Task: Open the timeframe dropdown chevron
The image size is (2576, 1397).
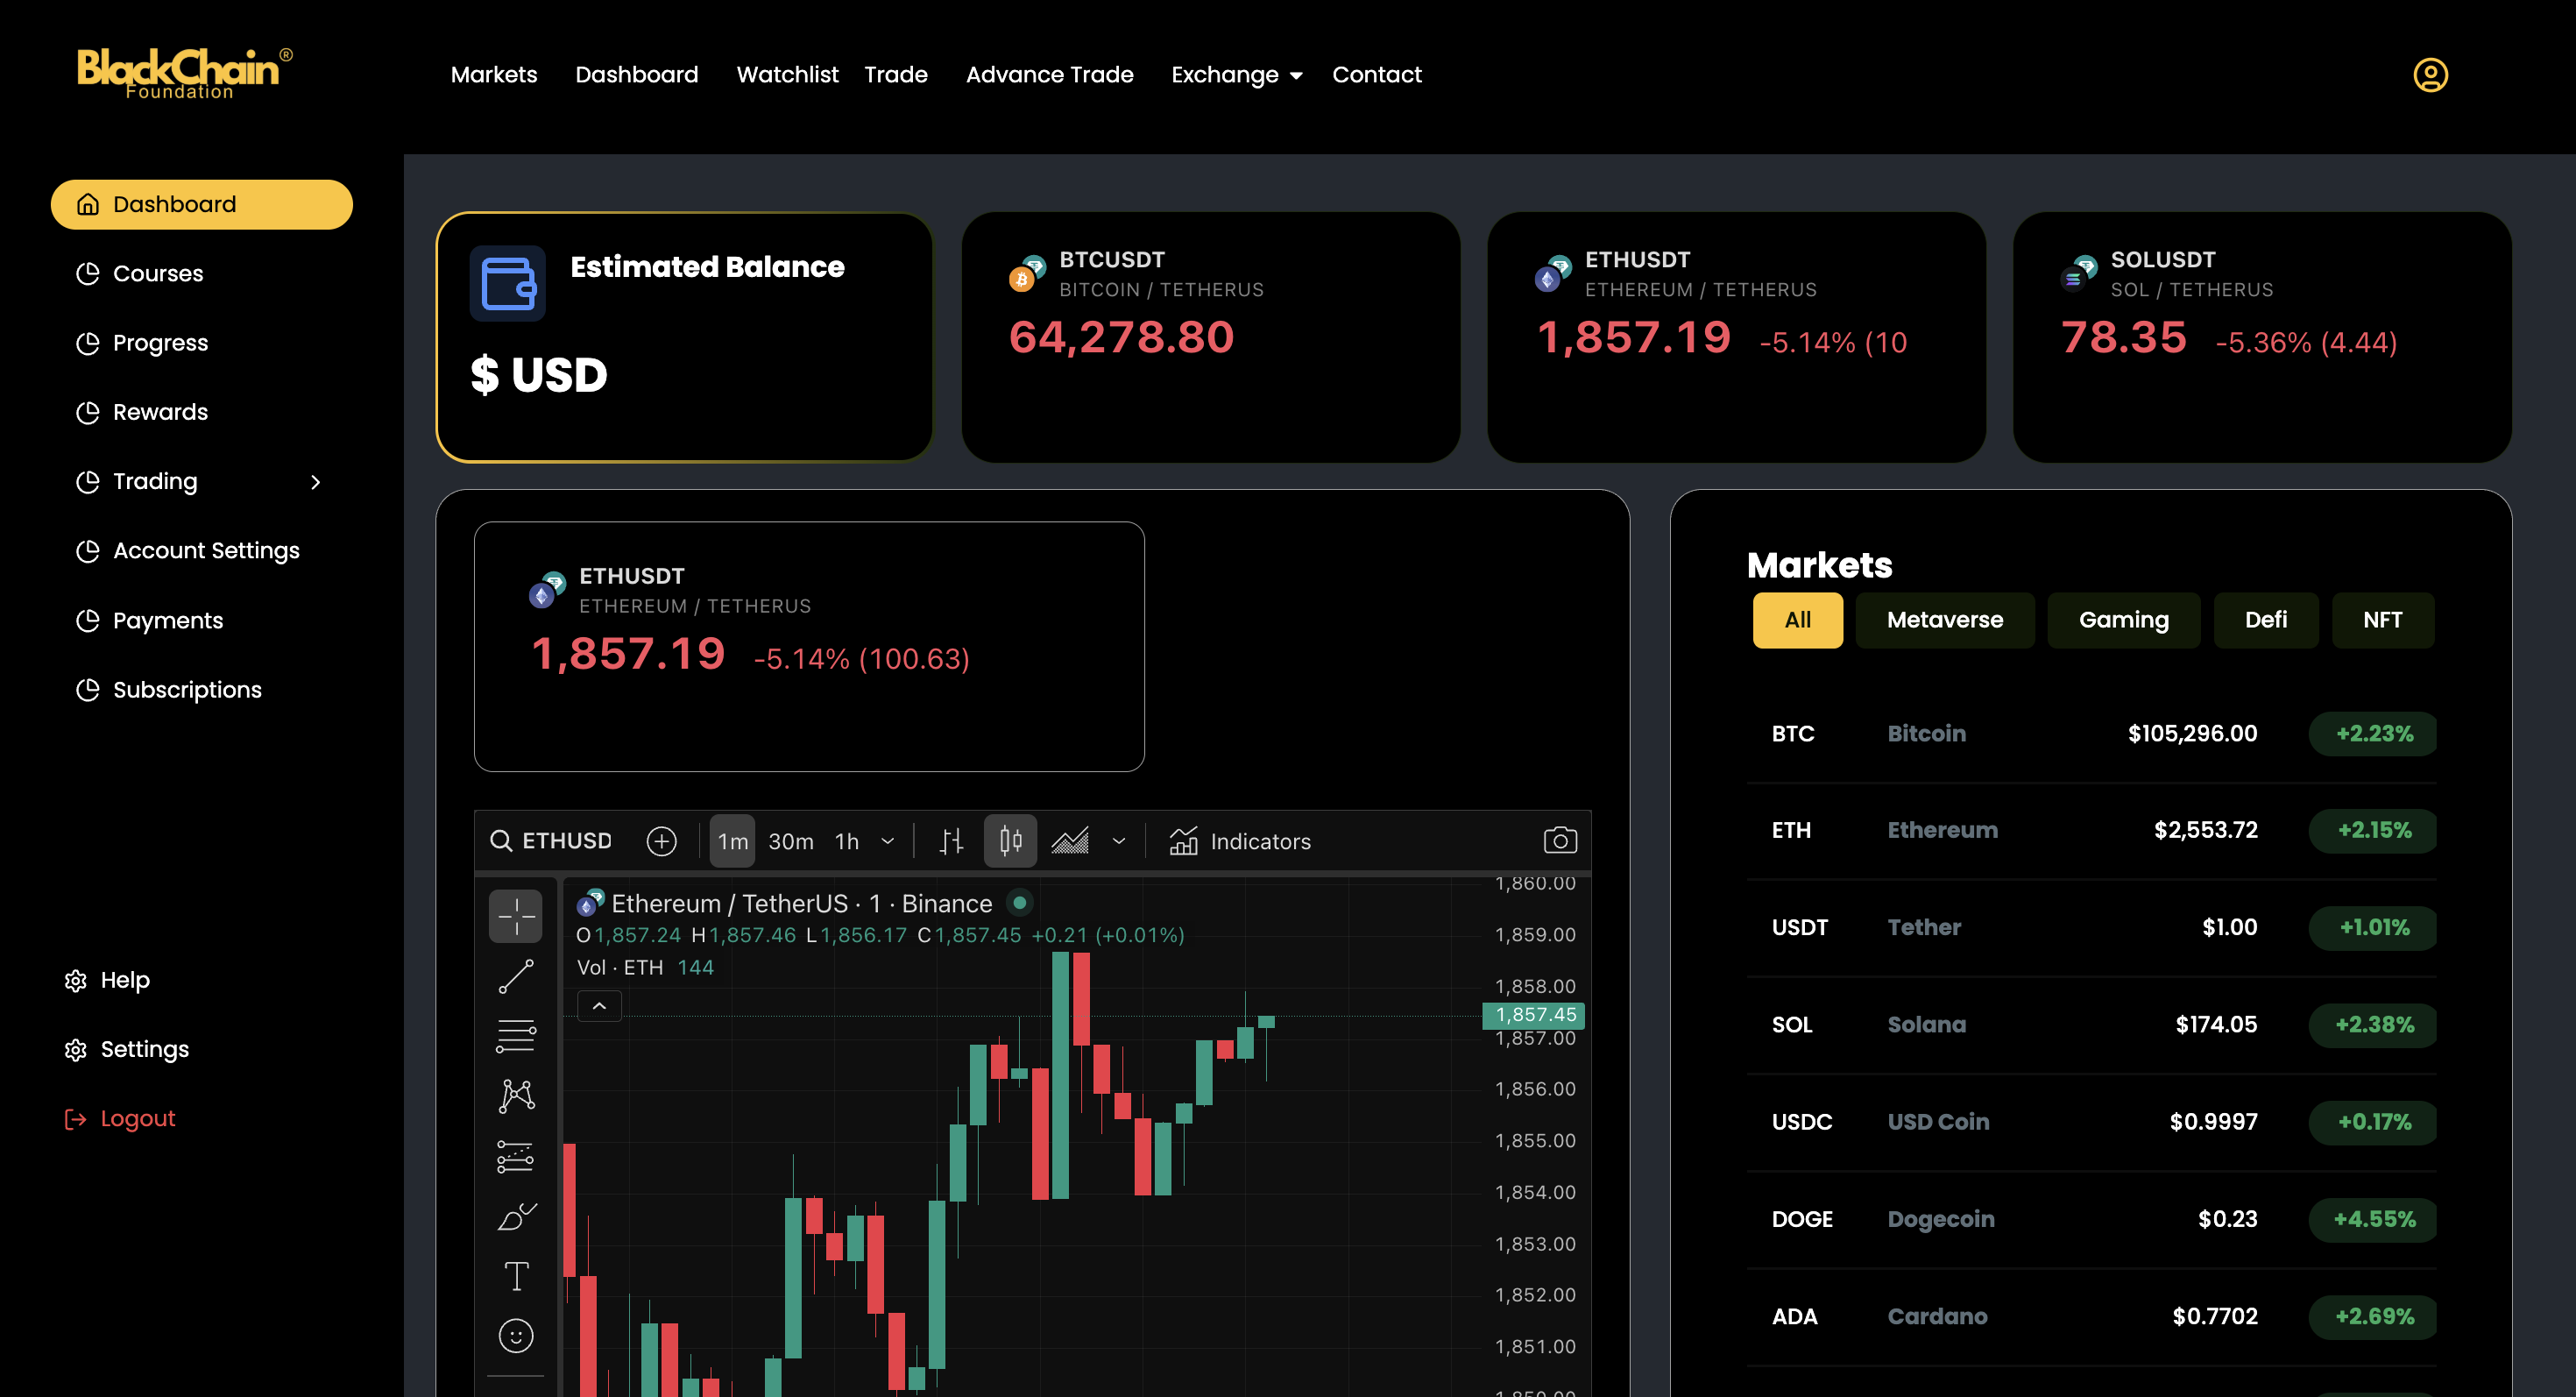Action: coord(886,840)
